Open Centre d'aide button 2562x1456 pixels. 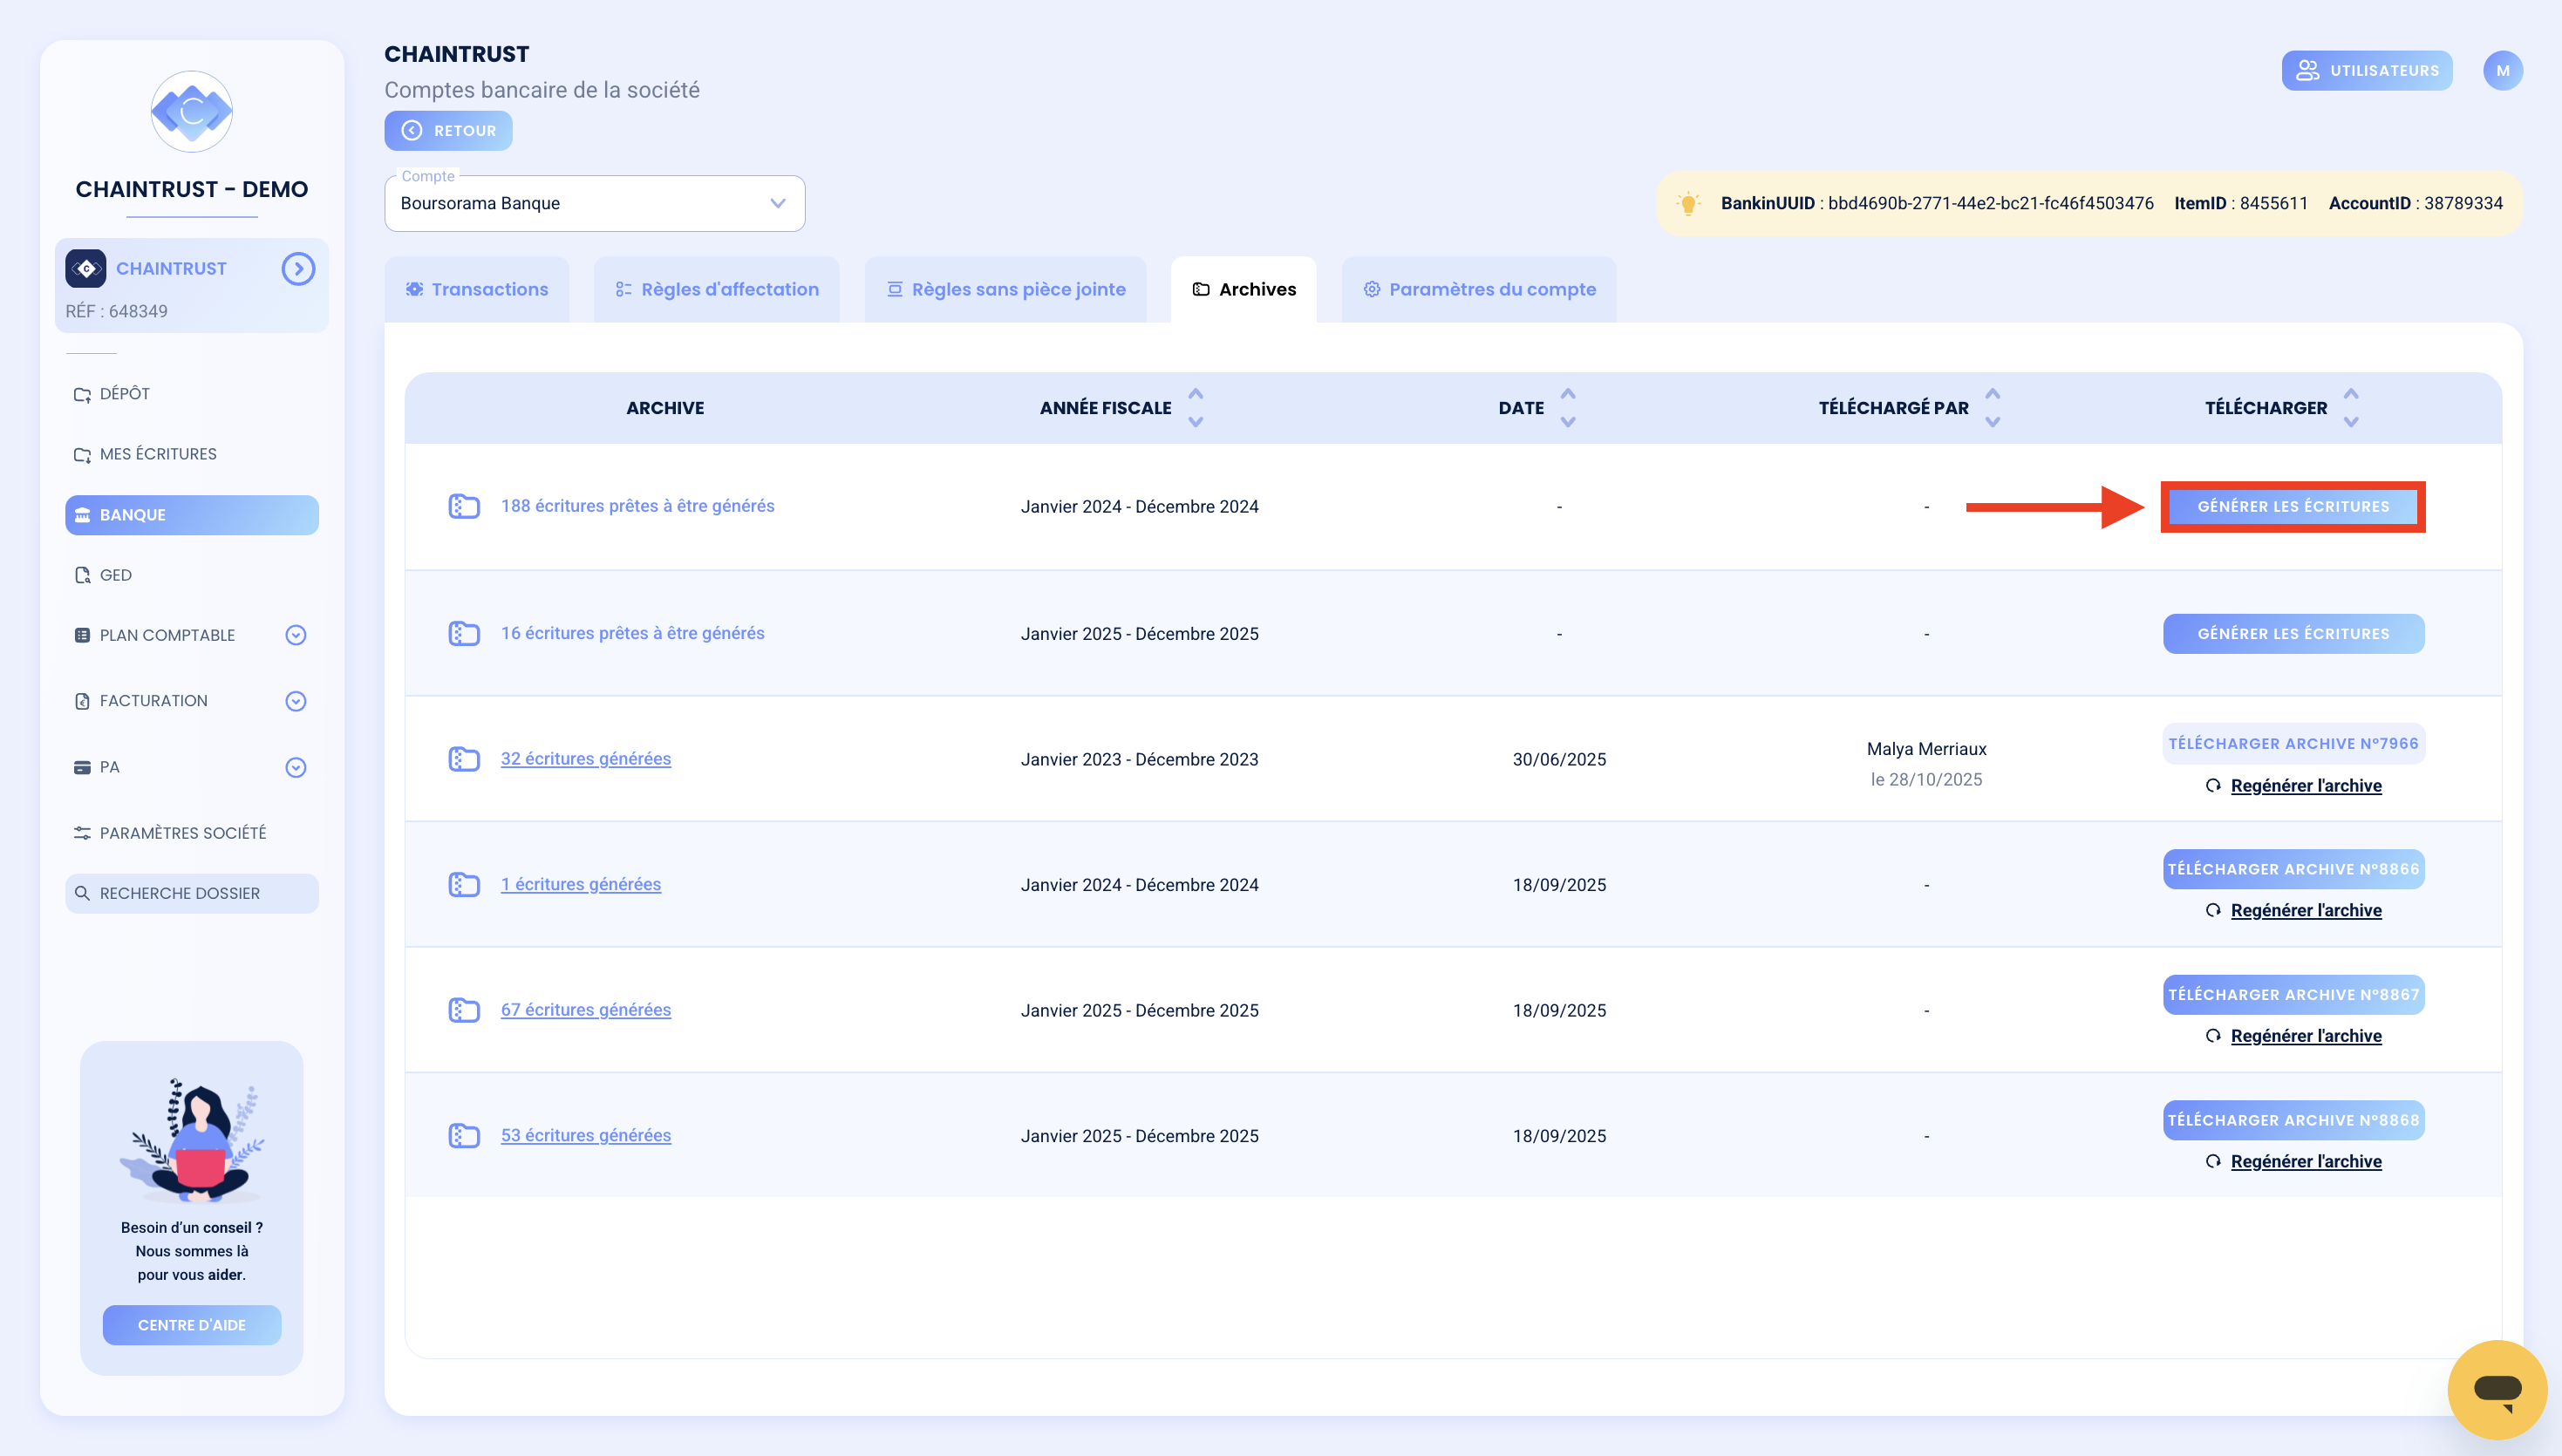tap(192, 1325)
